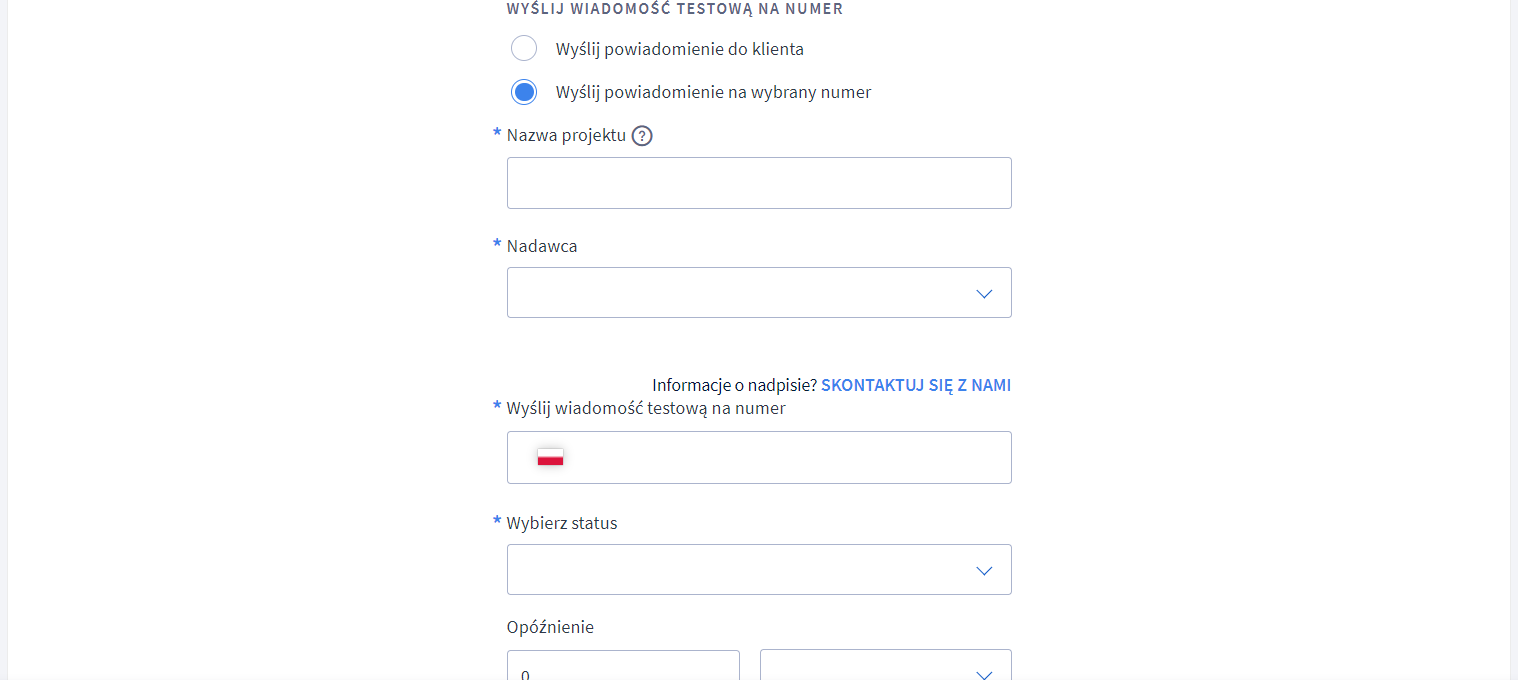The height and width of the screenshot is (680, 1518).
Task: Click the 'Nazwa projektu' field label
Action: point(566,135)
